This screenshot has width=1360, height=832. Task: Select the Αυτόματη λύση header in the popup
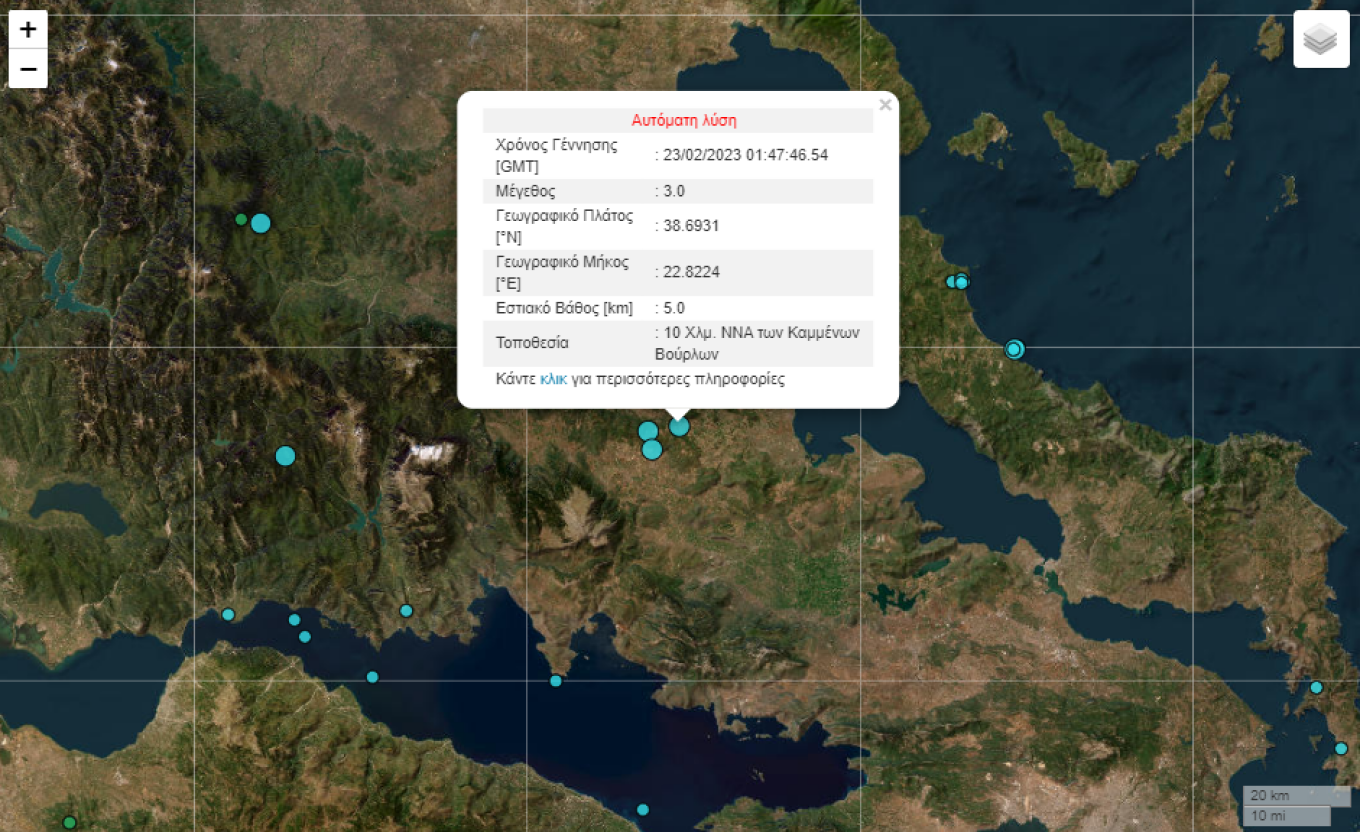(x=684, y=120)
